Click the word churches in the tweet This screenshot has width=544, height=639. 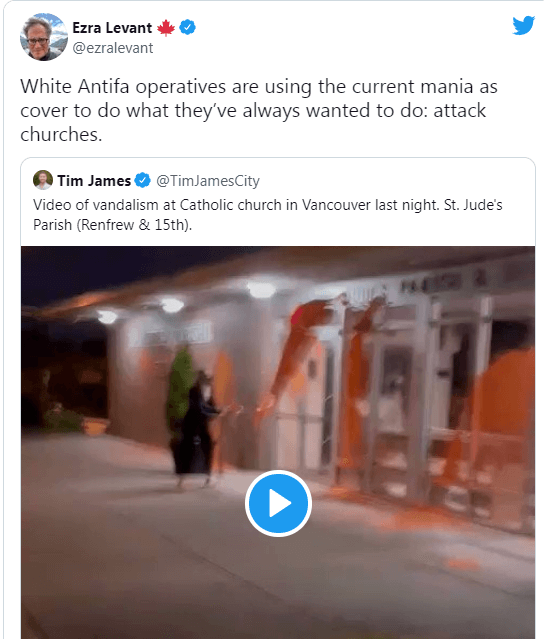click(61, 134)
